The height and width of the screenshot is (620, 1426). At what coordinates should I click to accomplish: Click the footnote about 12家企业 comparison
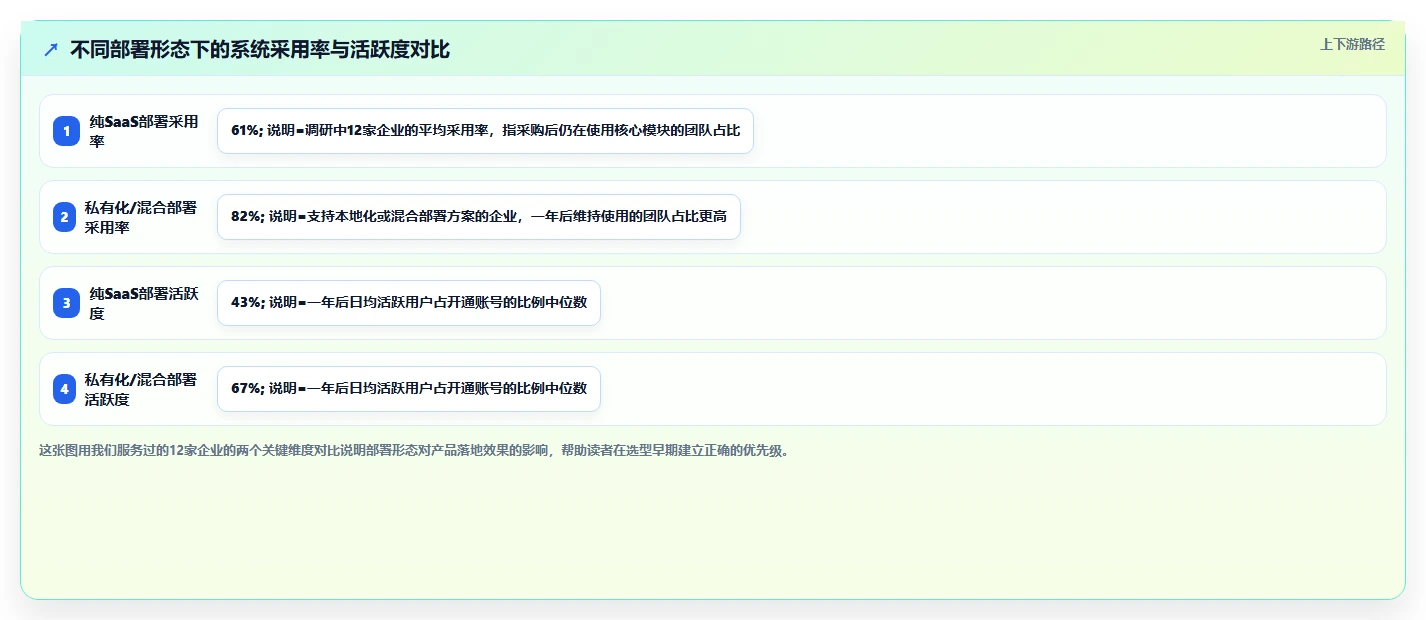coord(414,450)
